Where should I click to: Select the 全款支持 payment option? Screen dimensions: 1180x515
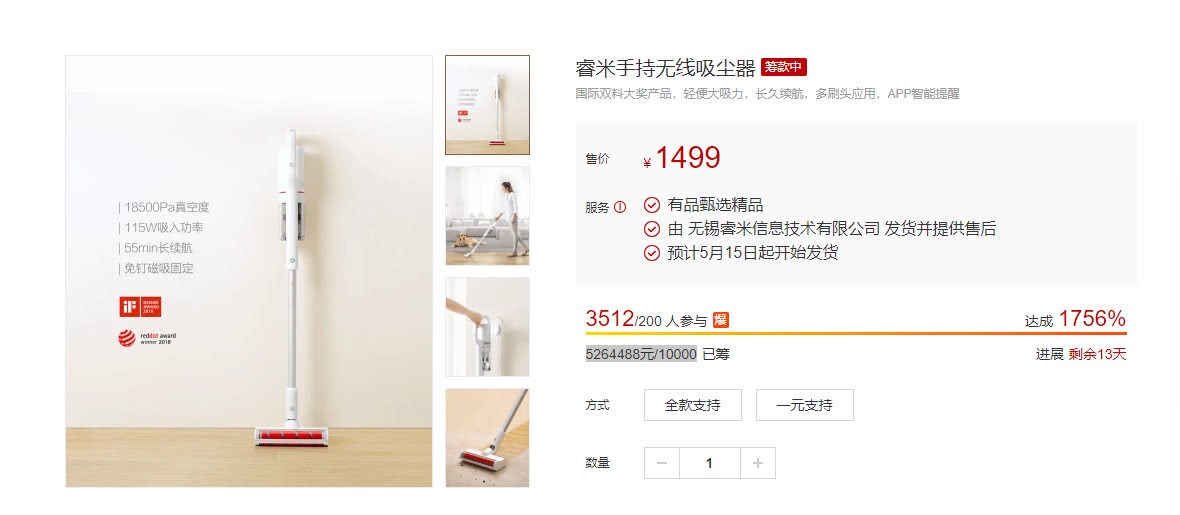(692, 405)
